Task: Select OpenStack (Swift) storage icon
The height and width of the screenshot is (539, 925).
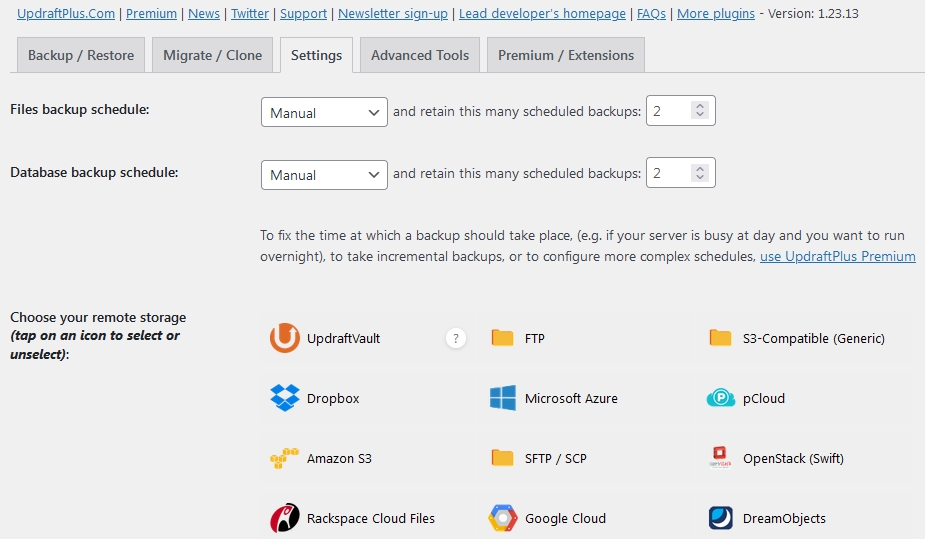Action: tap(721, 458)
